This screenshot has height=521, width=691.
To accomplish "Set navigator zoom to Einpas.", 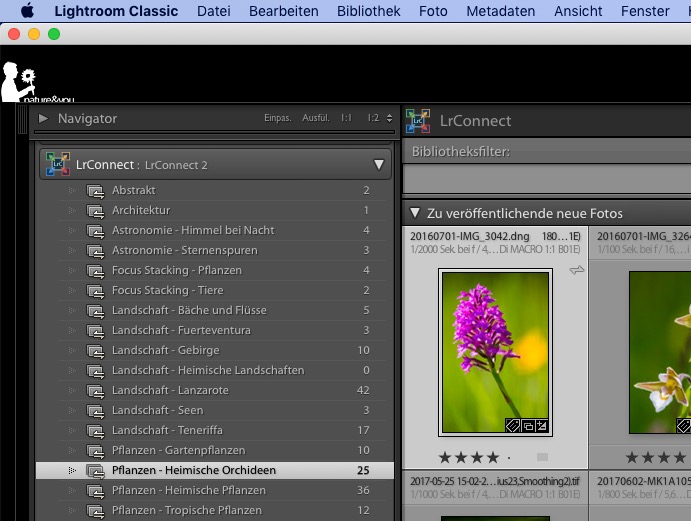I will point(278,118).
